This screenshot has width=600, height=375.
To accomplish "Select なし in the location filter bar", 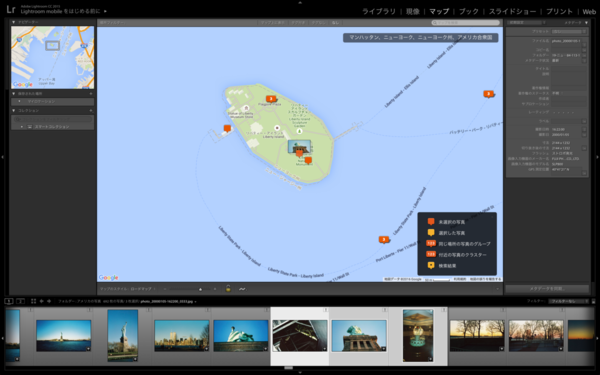I will [x=335, y=23].
